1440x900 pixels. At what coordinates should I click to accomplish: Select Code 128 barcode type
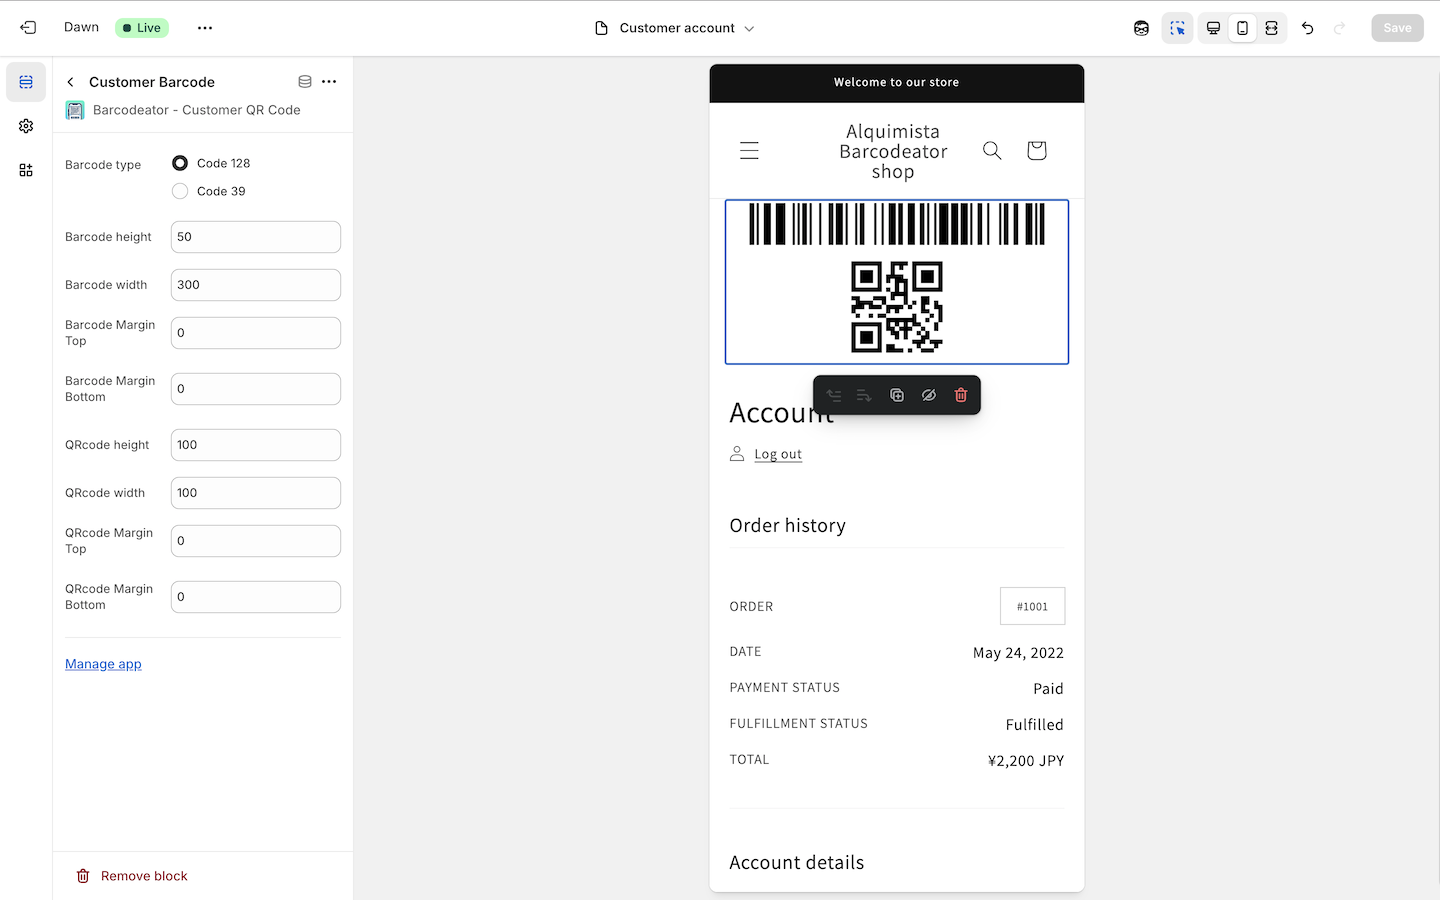click(180, 163)
